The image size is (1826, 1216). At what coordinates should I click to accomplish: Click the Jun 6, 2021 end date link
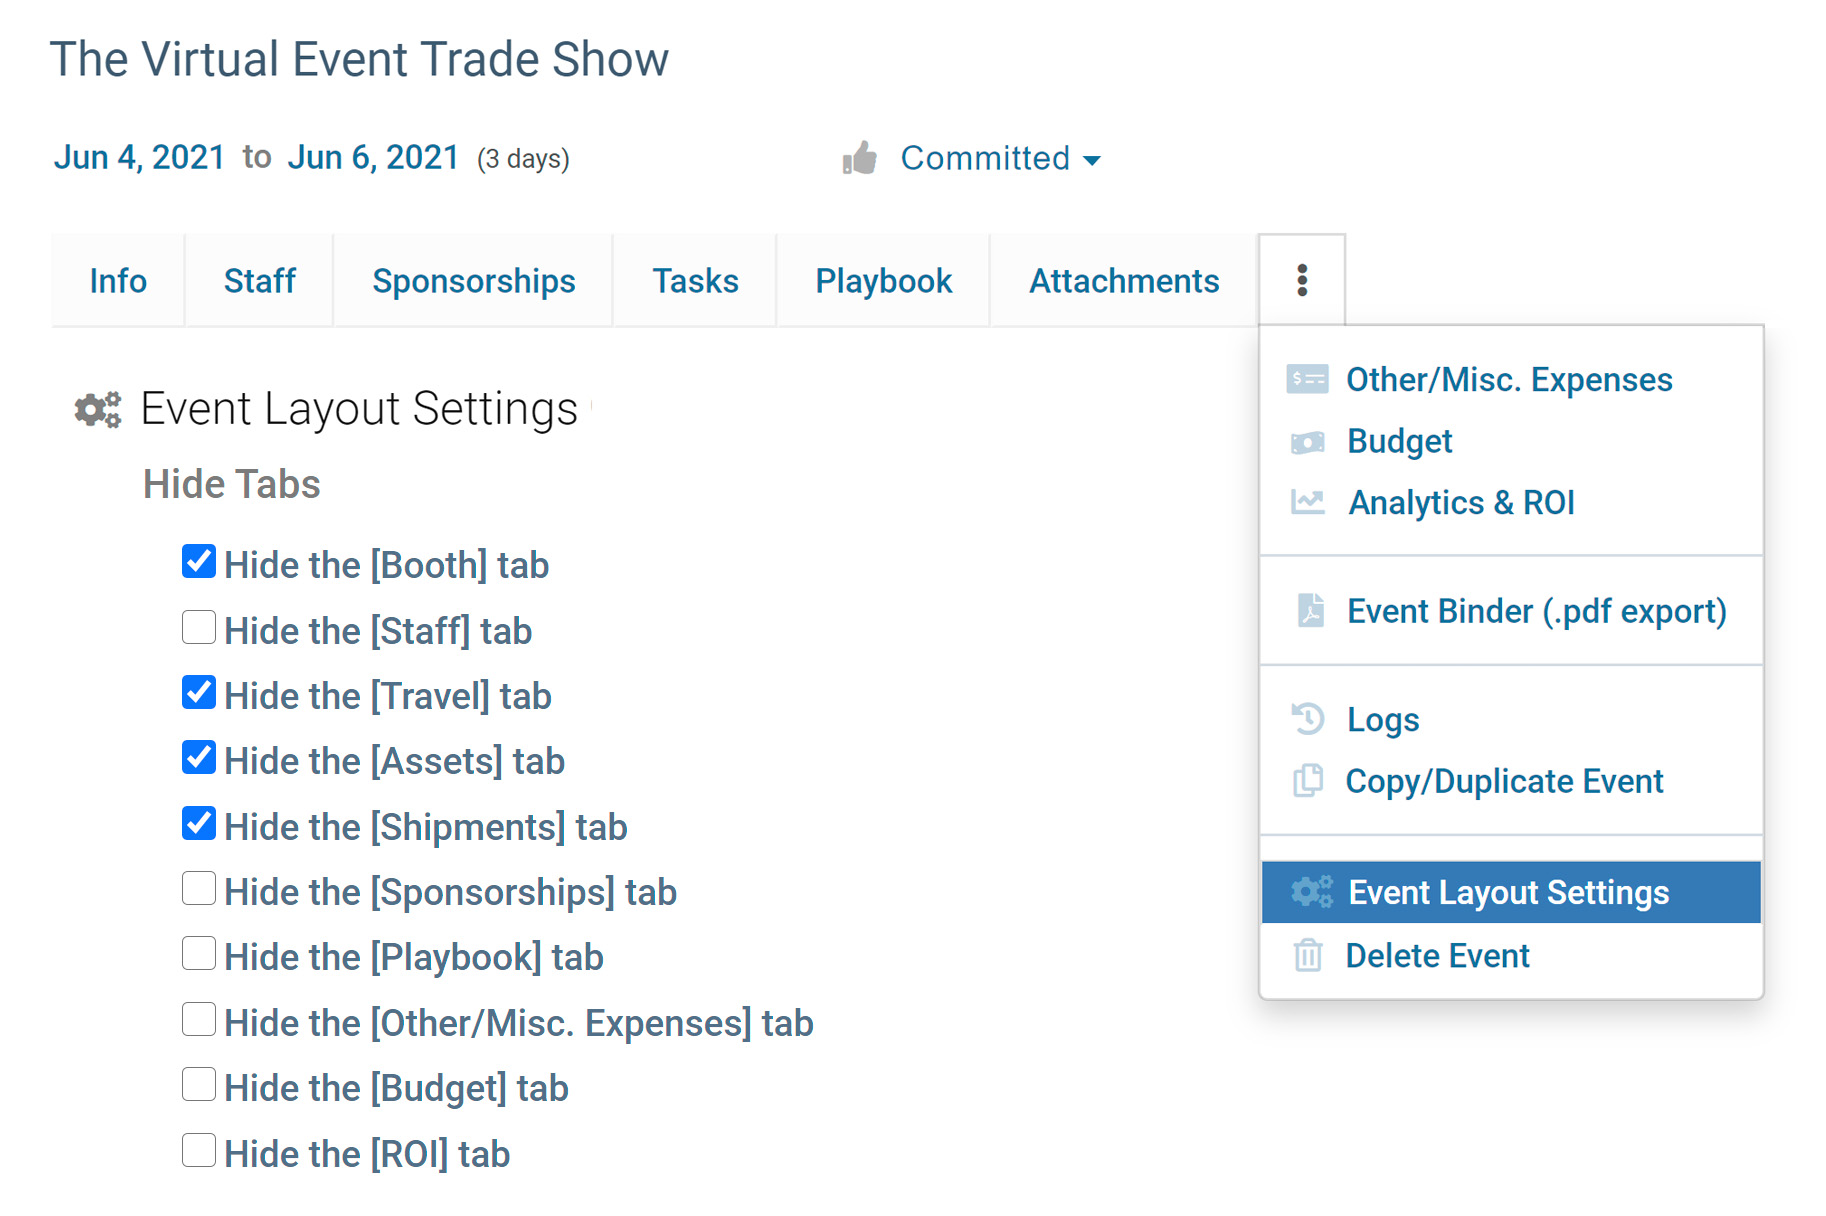[373, 158]
